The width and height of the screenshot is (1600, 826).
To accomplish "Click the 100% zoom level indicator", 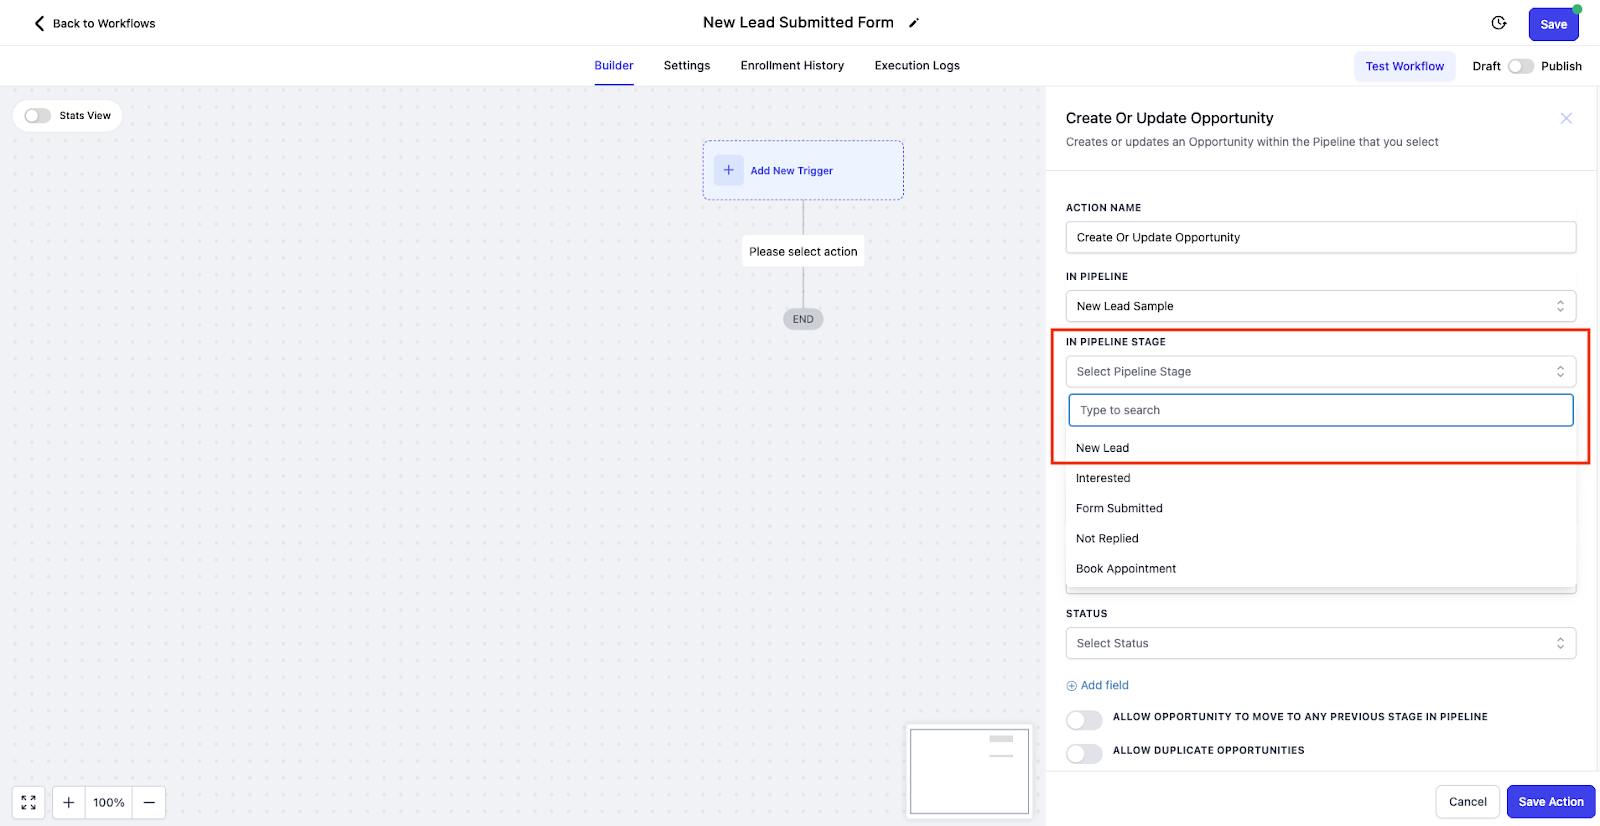I will [x=109, y=802].
